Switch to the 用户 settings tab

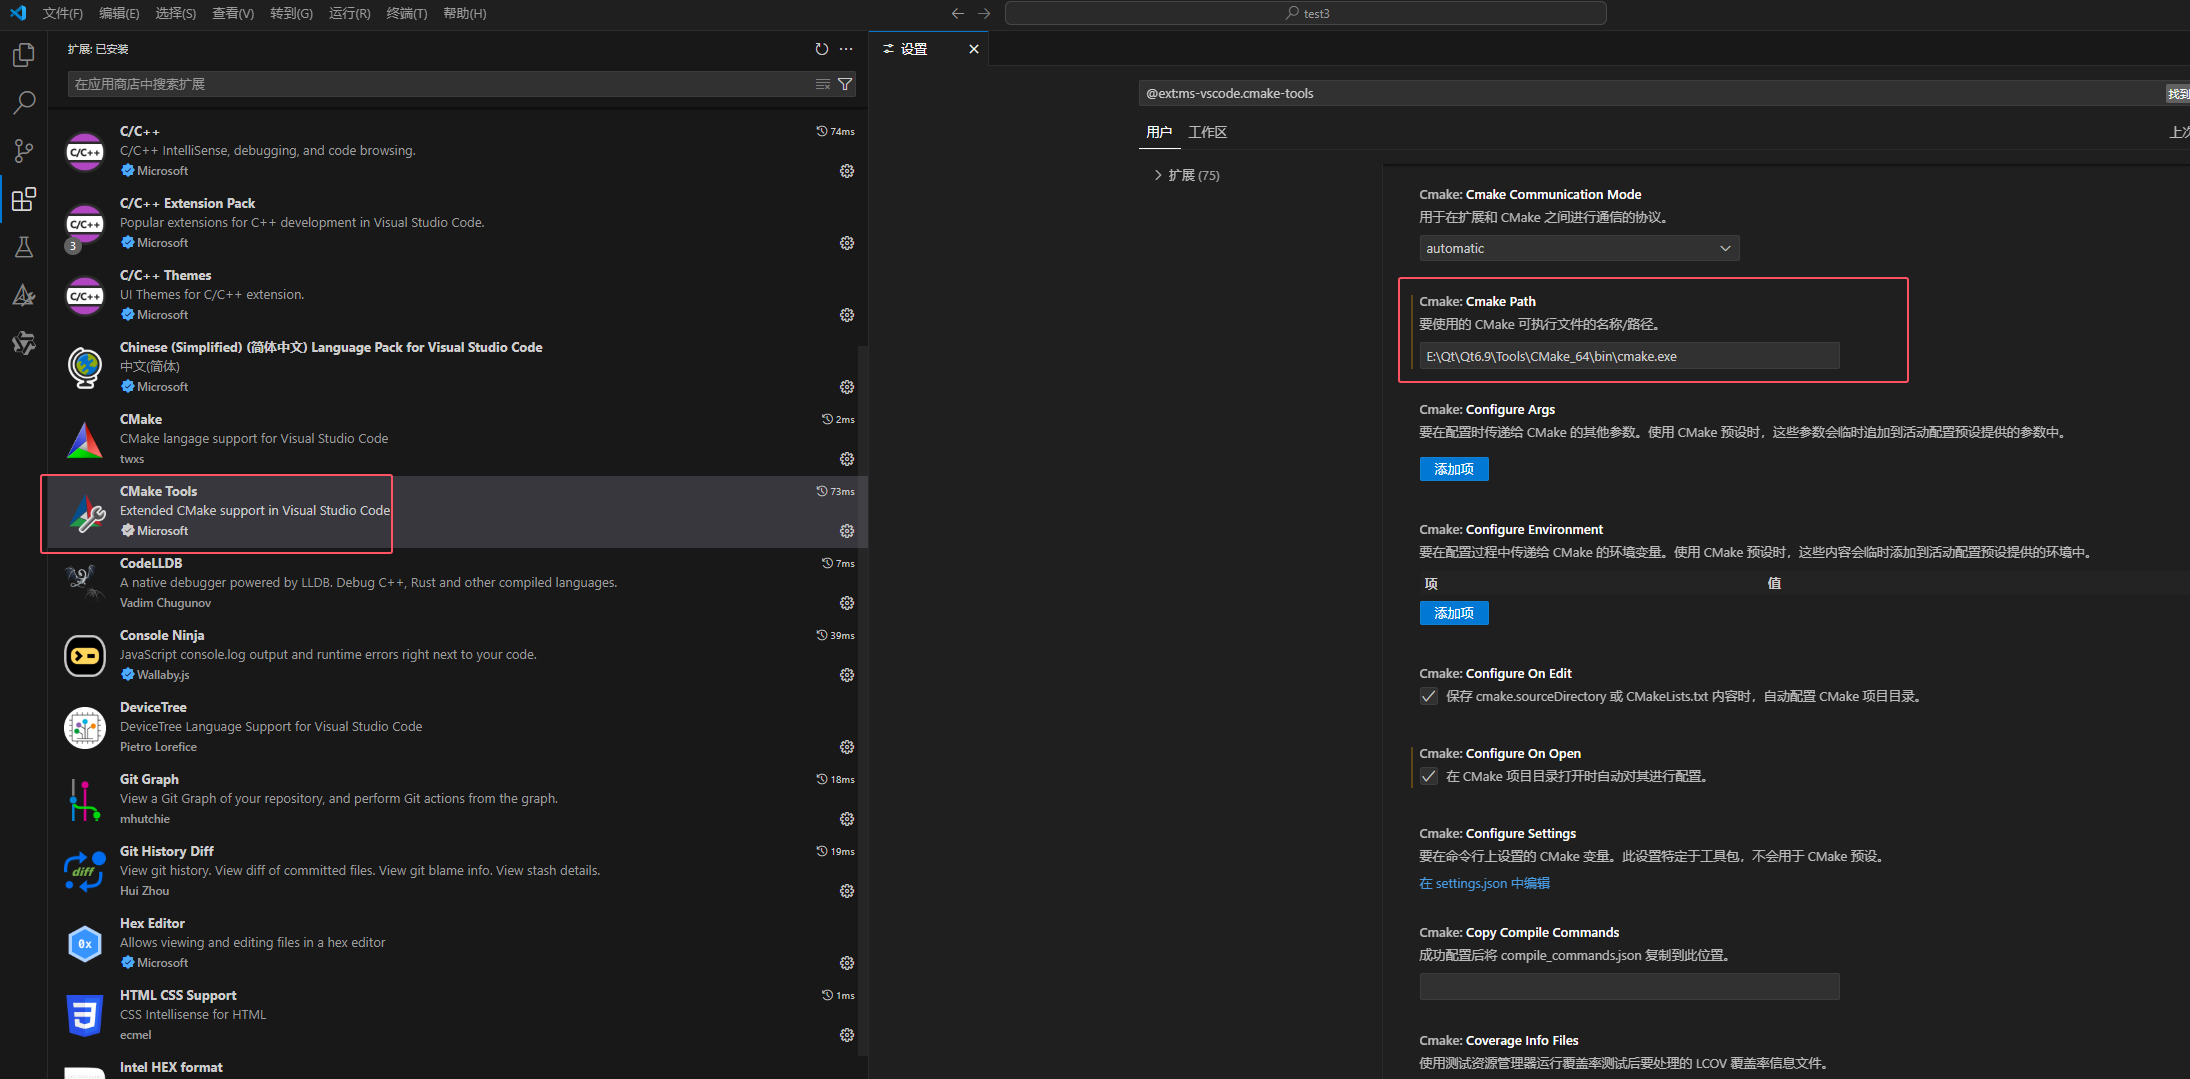click(x=1158, y=132)
